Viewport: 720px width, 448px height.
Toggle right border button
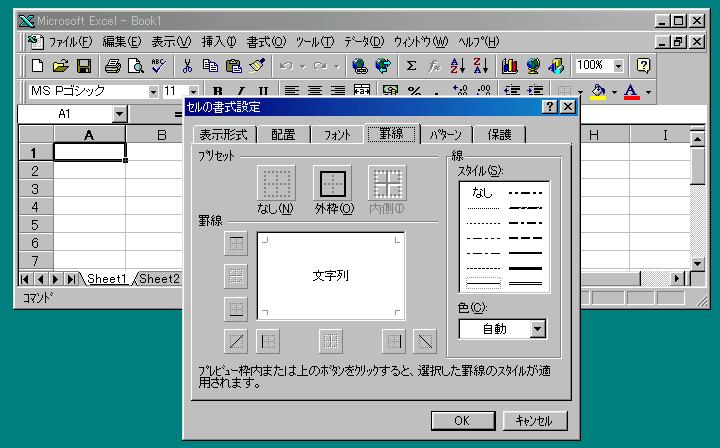pyautogui.click(x=394, y=342)
